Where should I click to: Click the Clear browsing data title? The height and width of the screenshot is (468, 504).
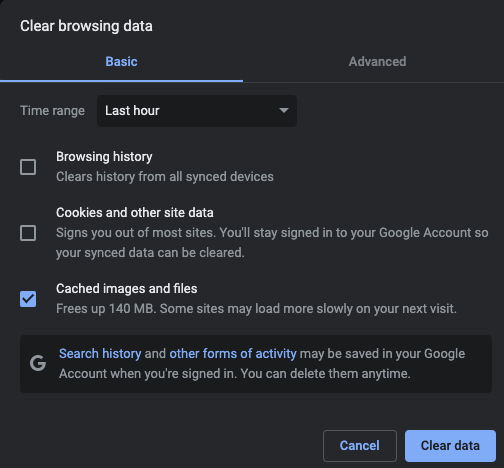(86, 26)
